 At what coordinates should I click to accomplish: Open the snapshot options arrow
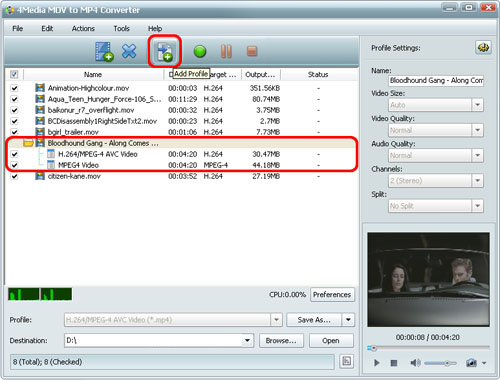pos(484,363)
